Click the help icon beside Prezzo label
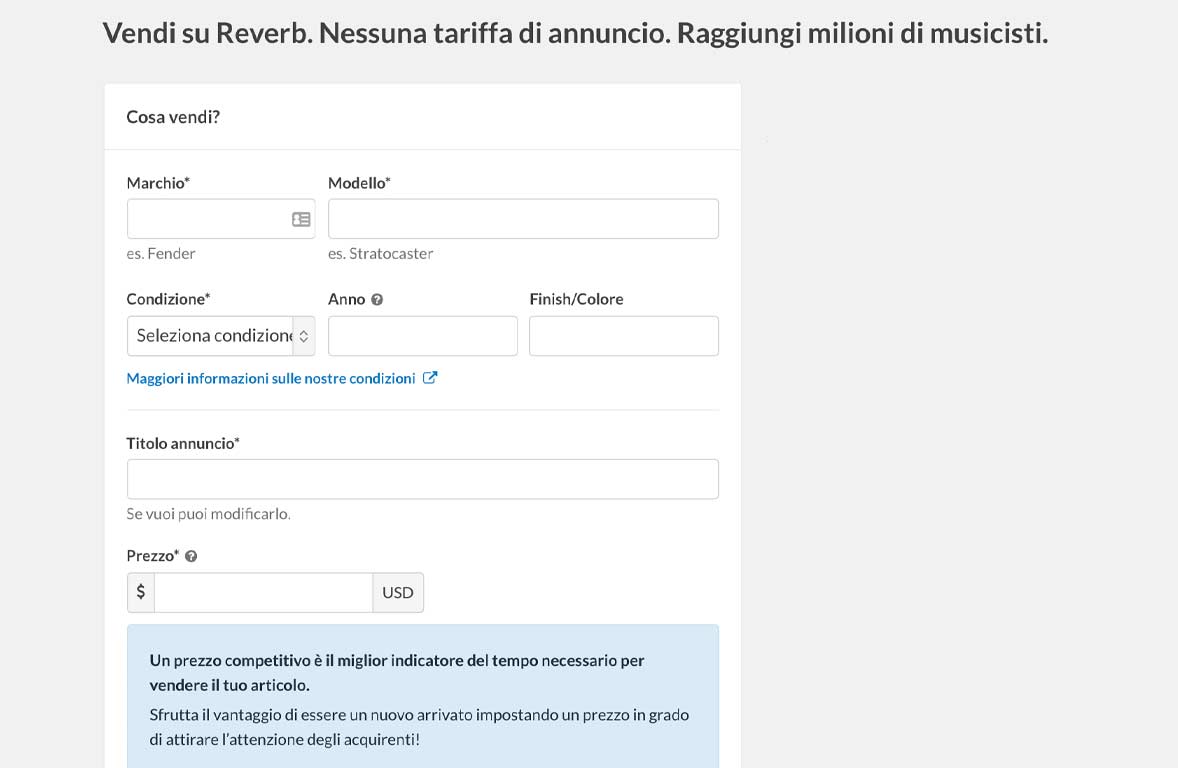This screenshot has height=768, width=1178. coord(191,556)
